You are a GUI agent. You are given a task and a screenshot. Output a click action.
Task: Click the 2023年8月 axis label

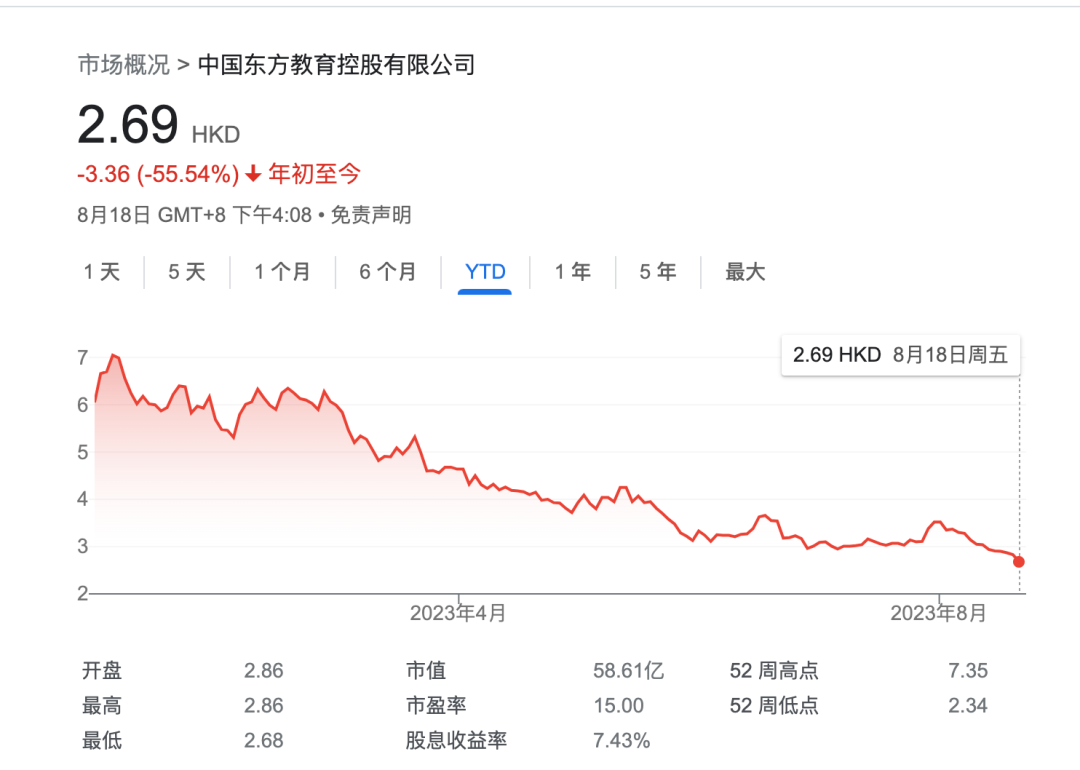click(x=938, y=613)
